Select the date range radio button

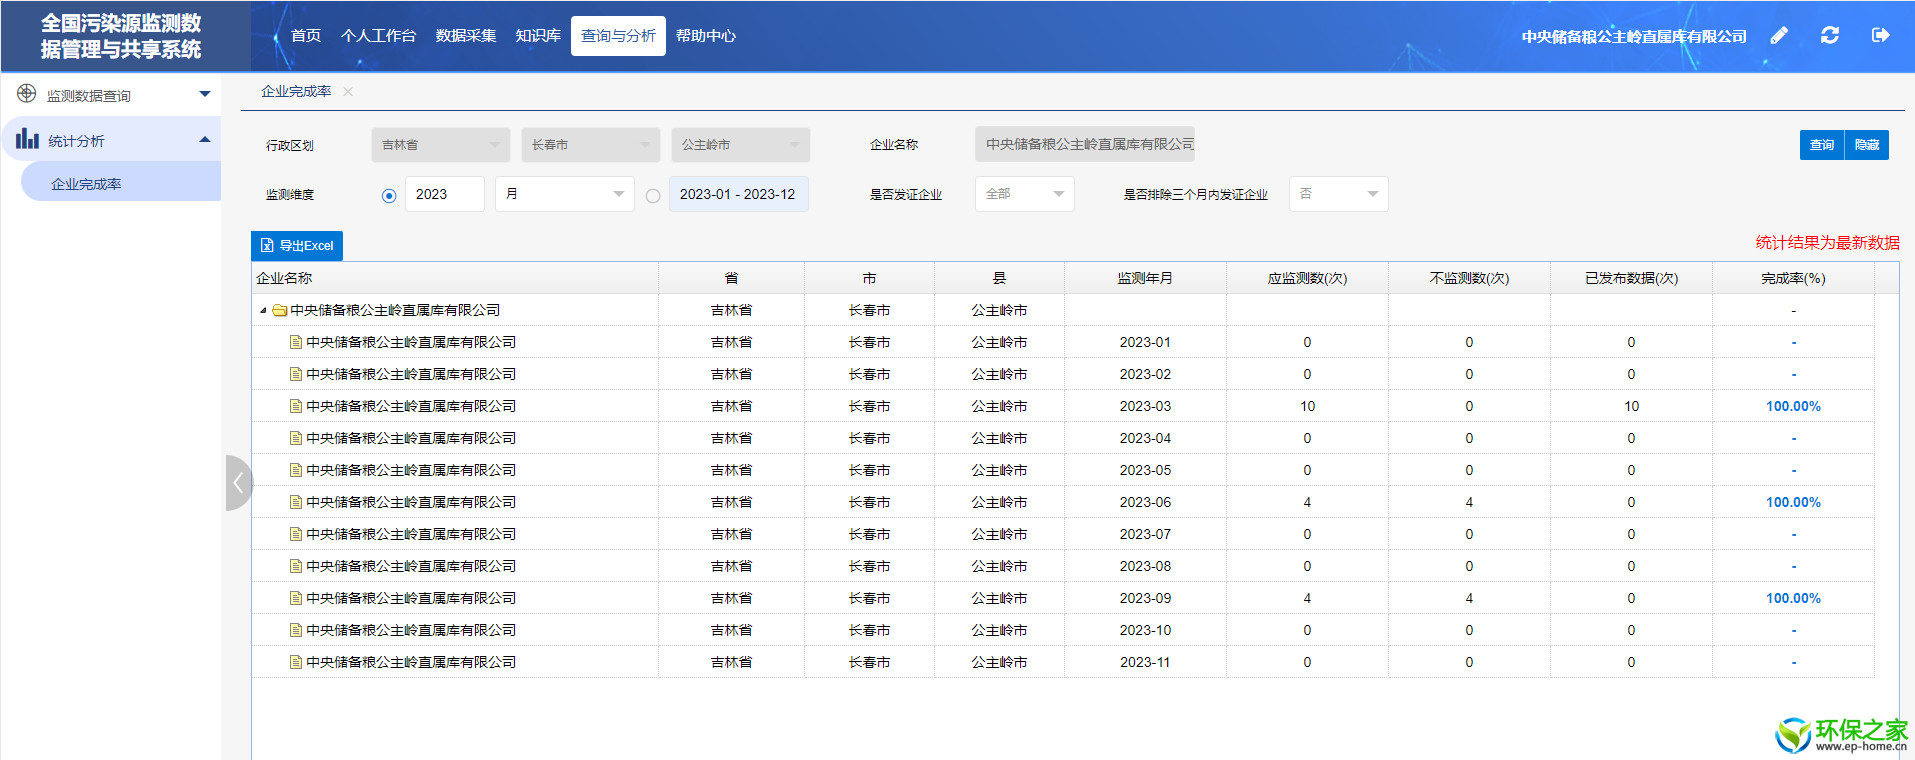click(653, 196)
